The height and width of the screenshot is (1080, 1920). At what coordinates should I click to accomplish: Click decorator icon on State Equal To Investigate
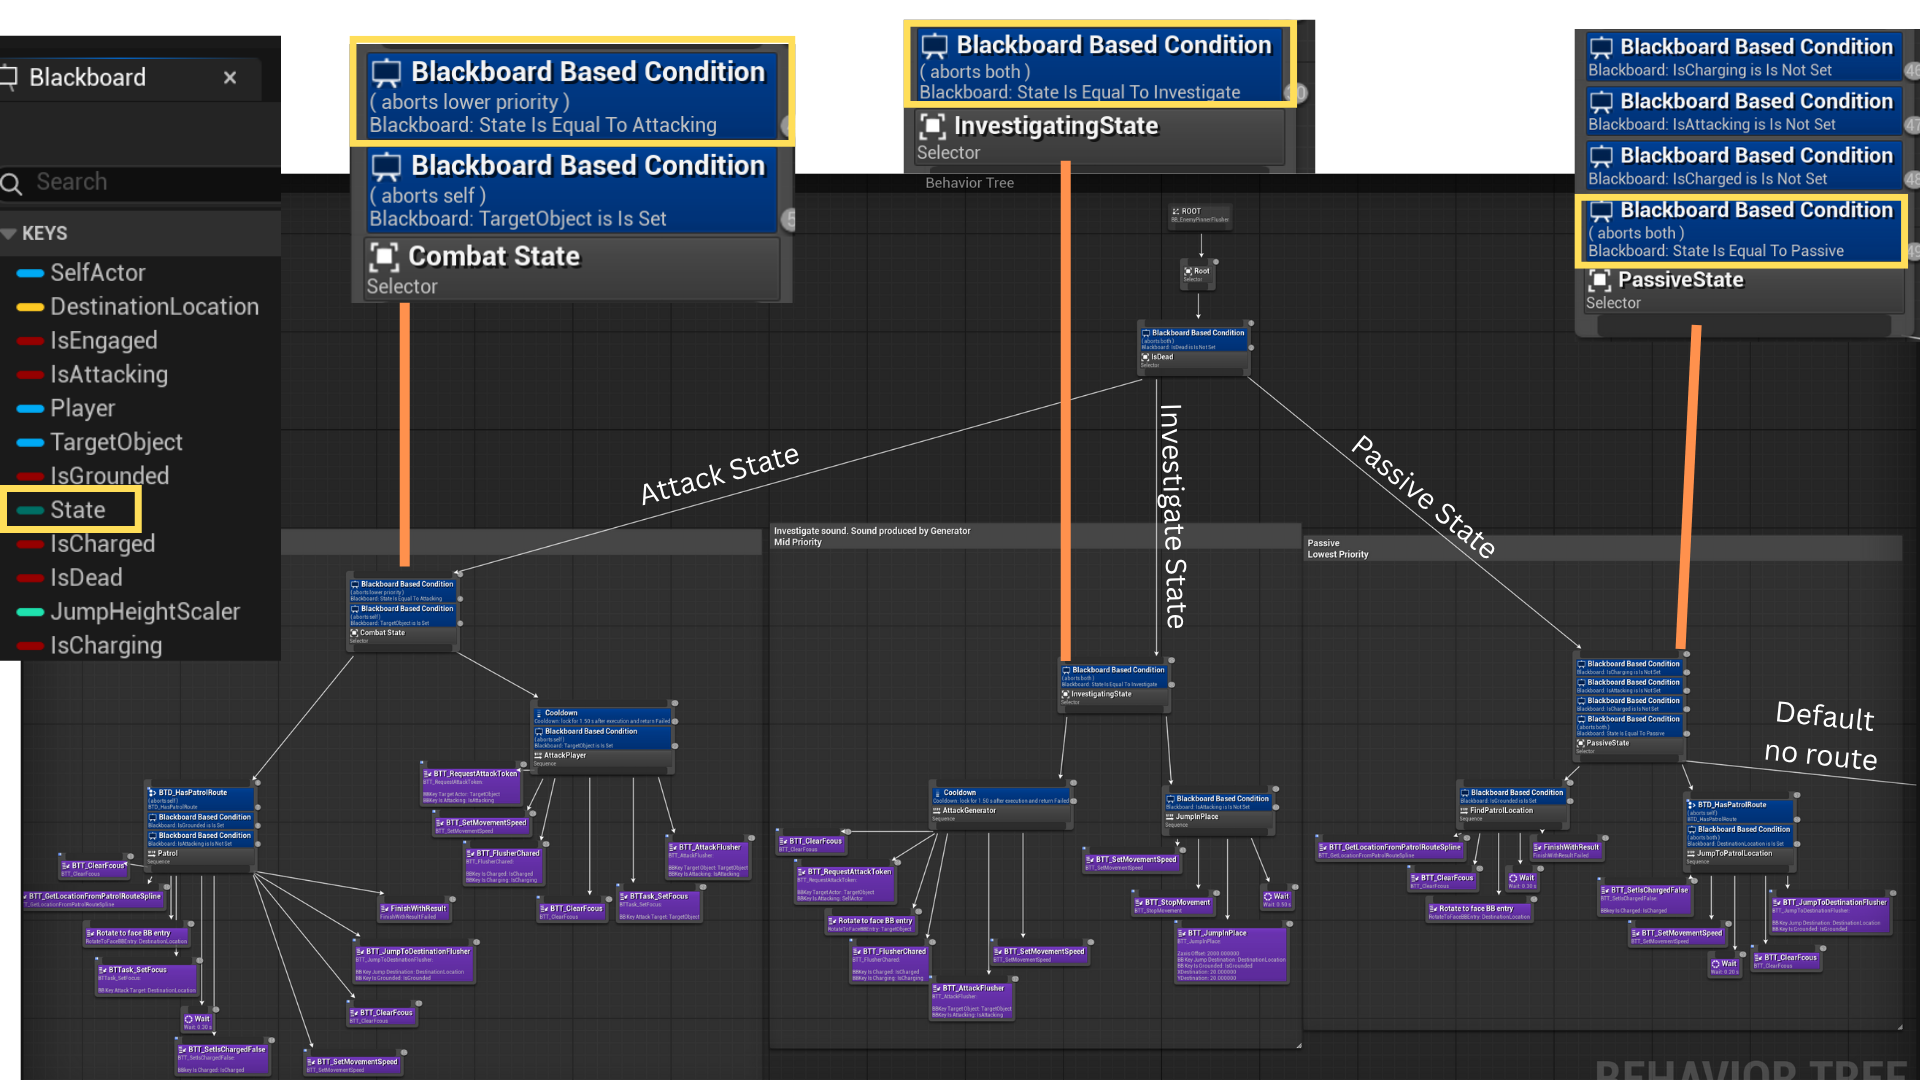tap(934, 45)
